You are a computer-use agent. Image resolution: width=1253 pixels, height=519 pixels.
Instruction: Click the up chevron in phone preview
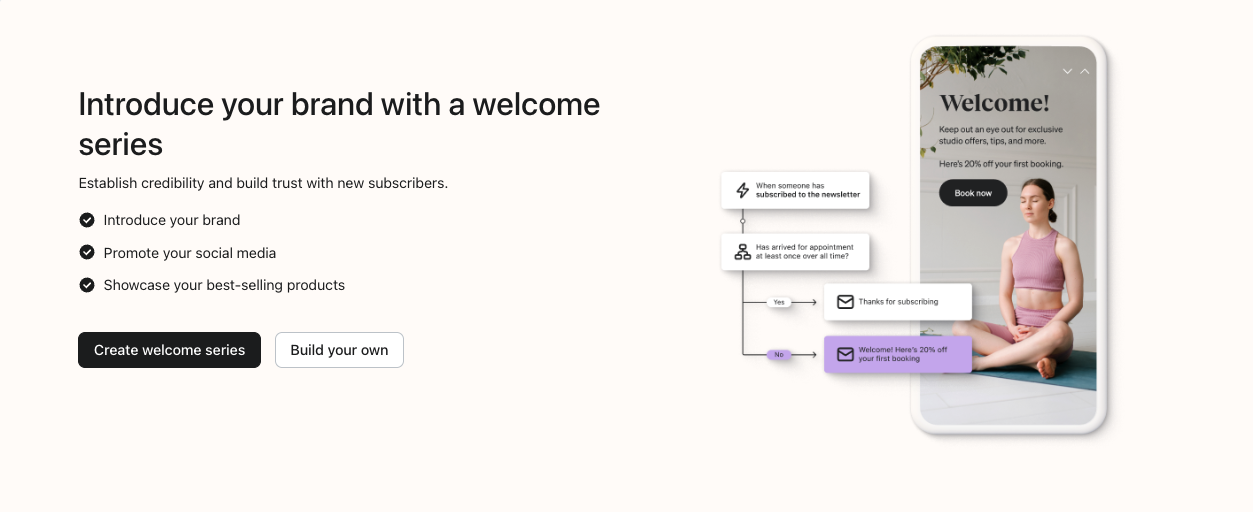(1085, 71)
